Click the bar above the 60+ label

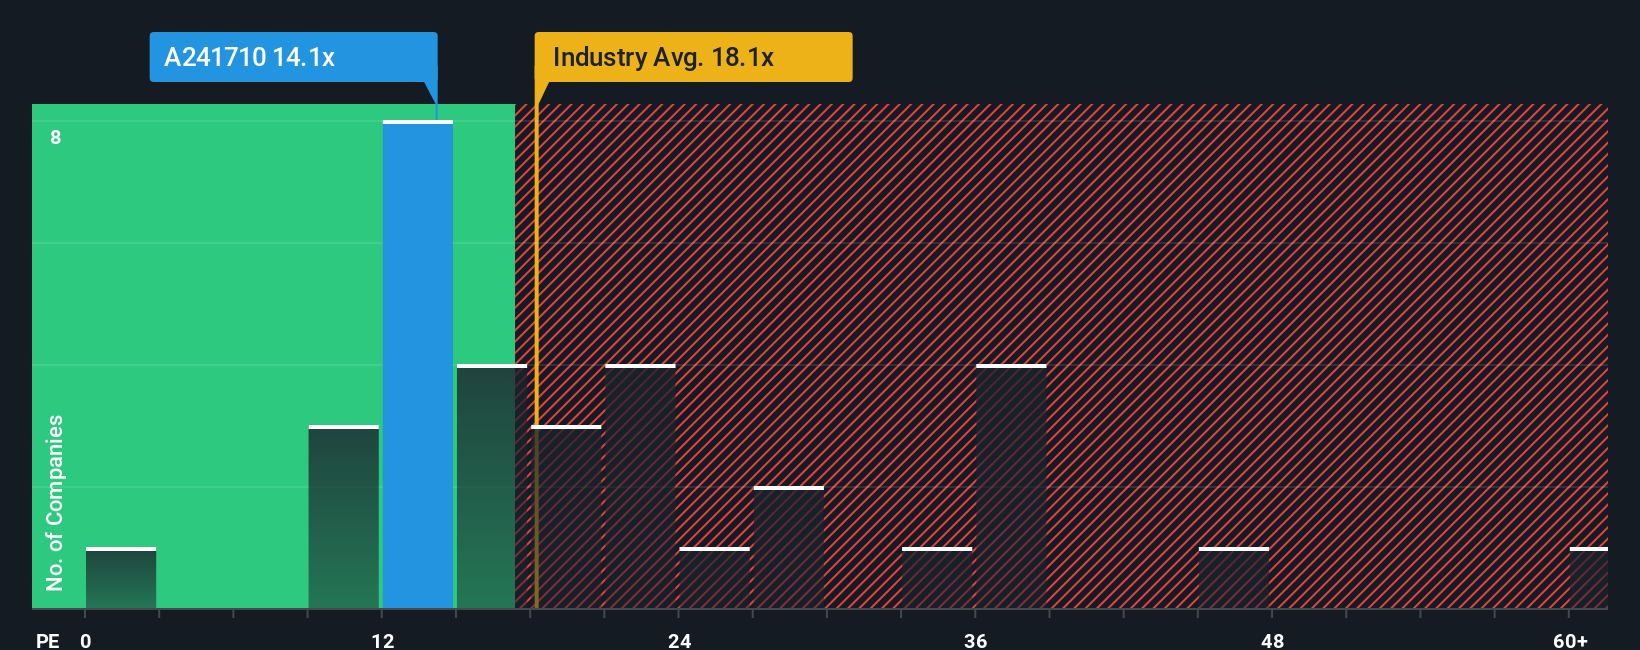pyautogui.click(x=1589, y=578)
